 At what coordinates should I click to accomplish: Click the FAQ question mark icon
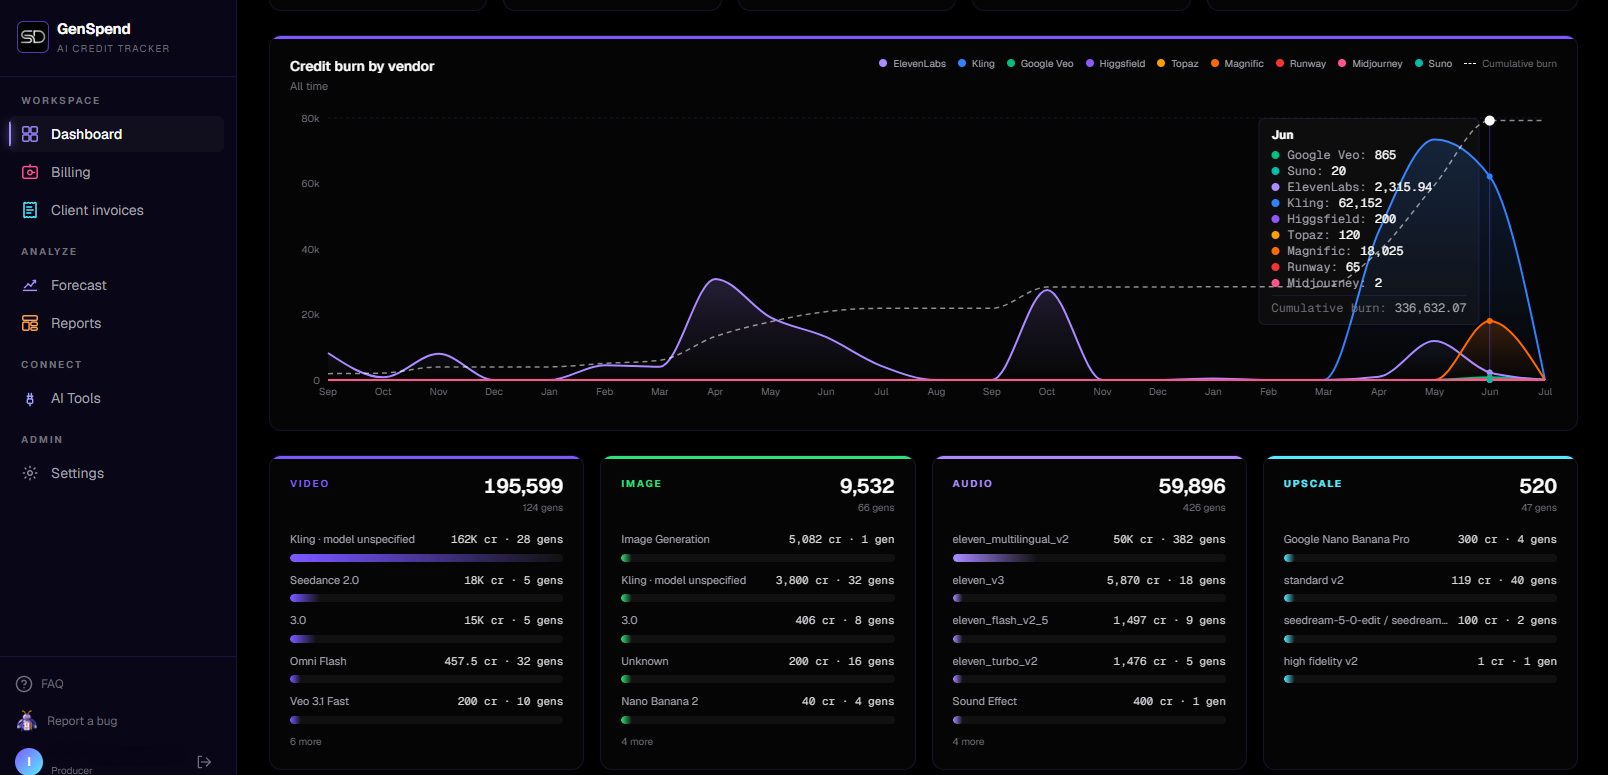[x=24, y=684]
